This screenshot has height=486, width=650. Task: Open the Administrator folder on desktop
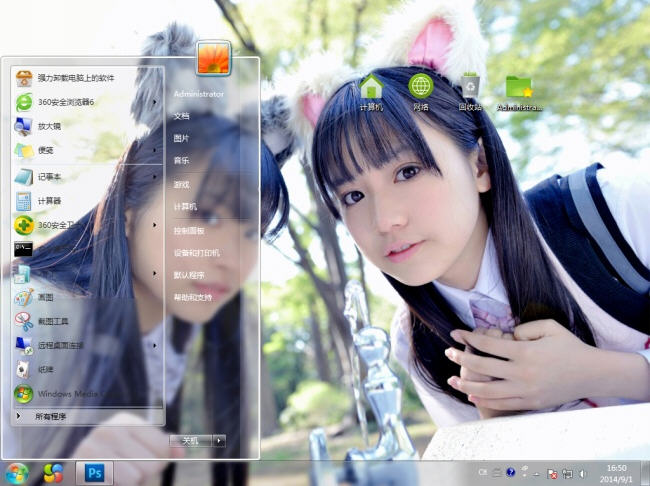pyautogui.click(x=519, y=91)
